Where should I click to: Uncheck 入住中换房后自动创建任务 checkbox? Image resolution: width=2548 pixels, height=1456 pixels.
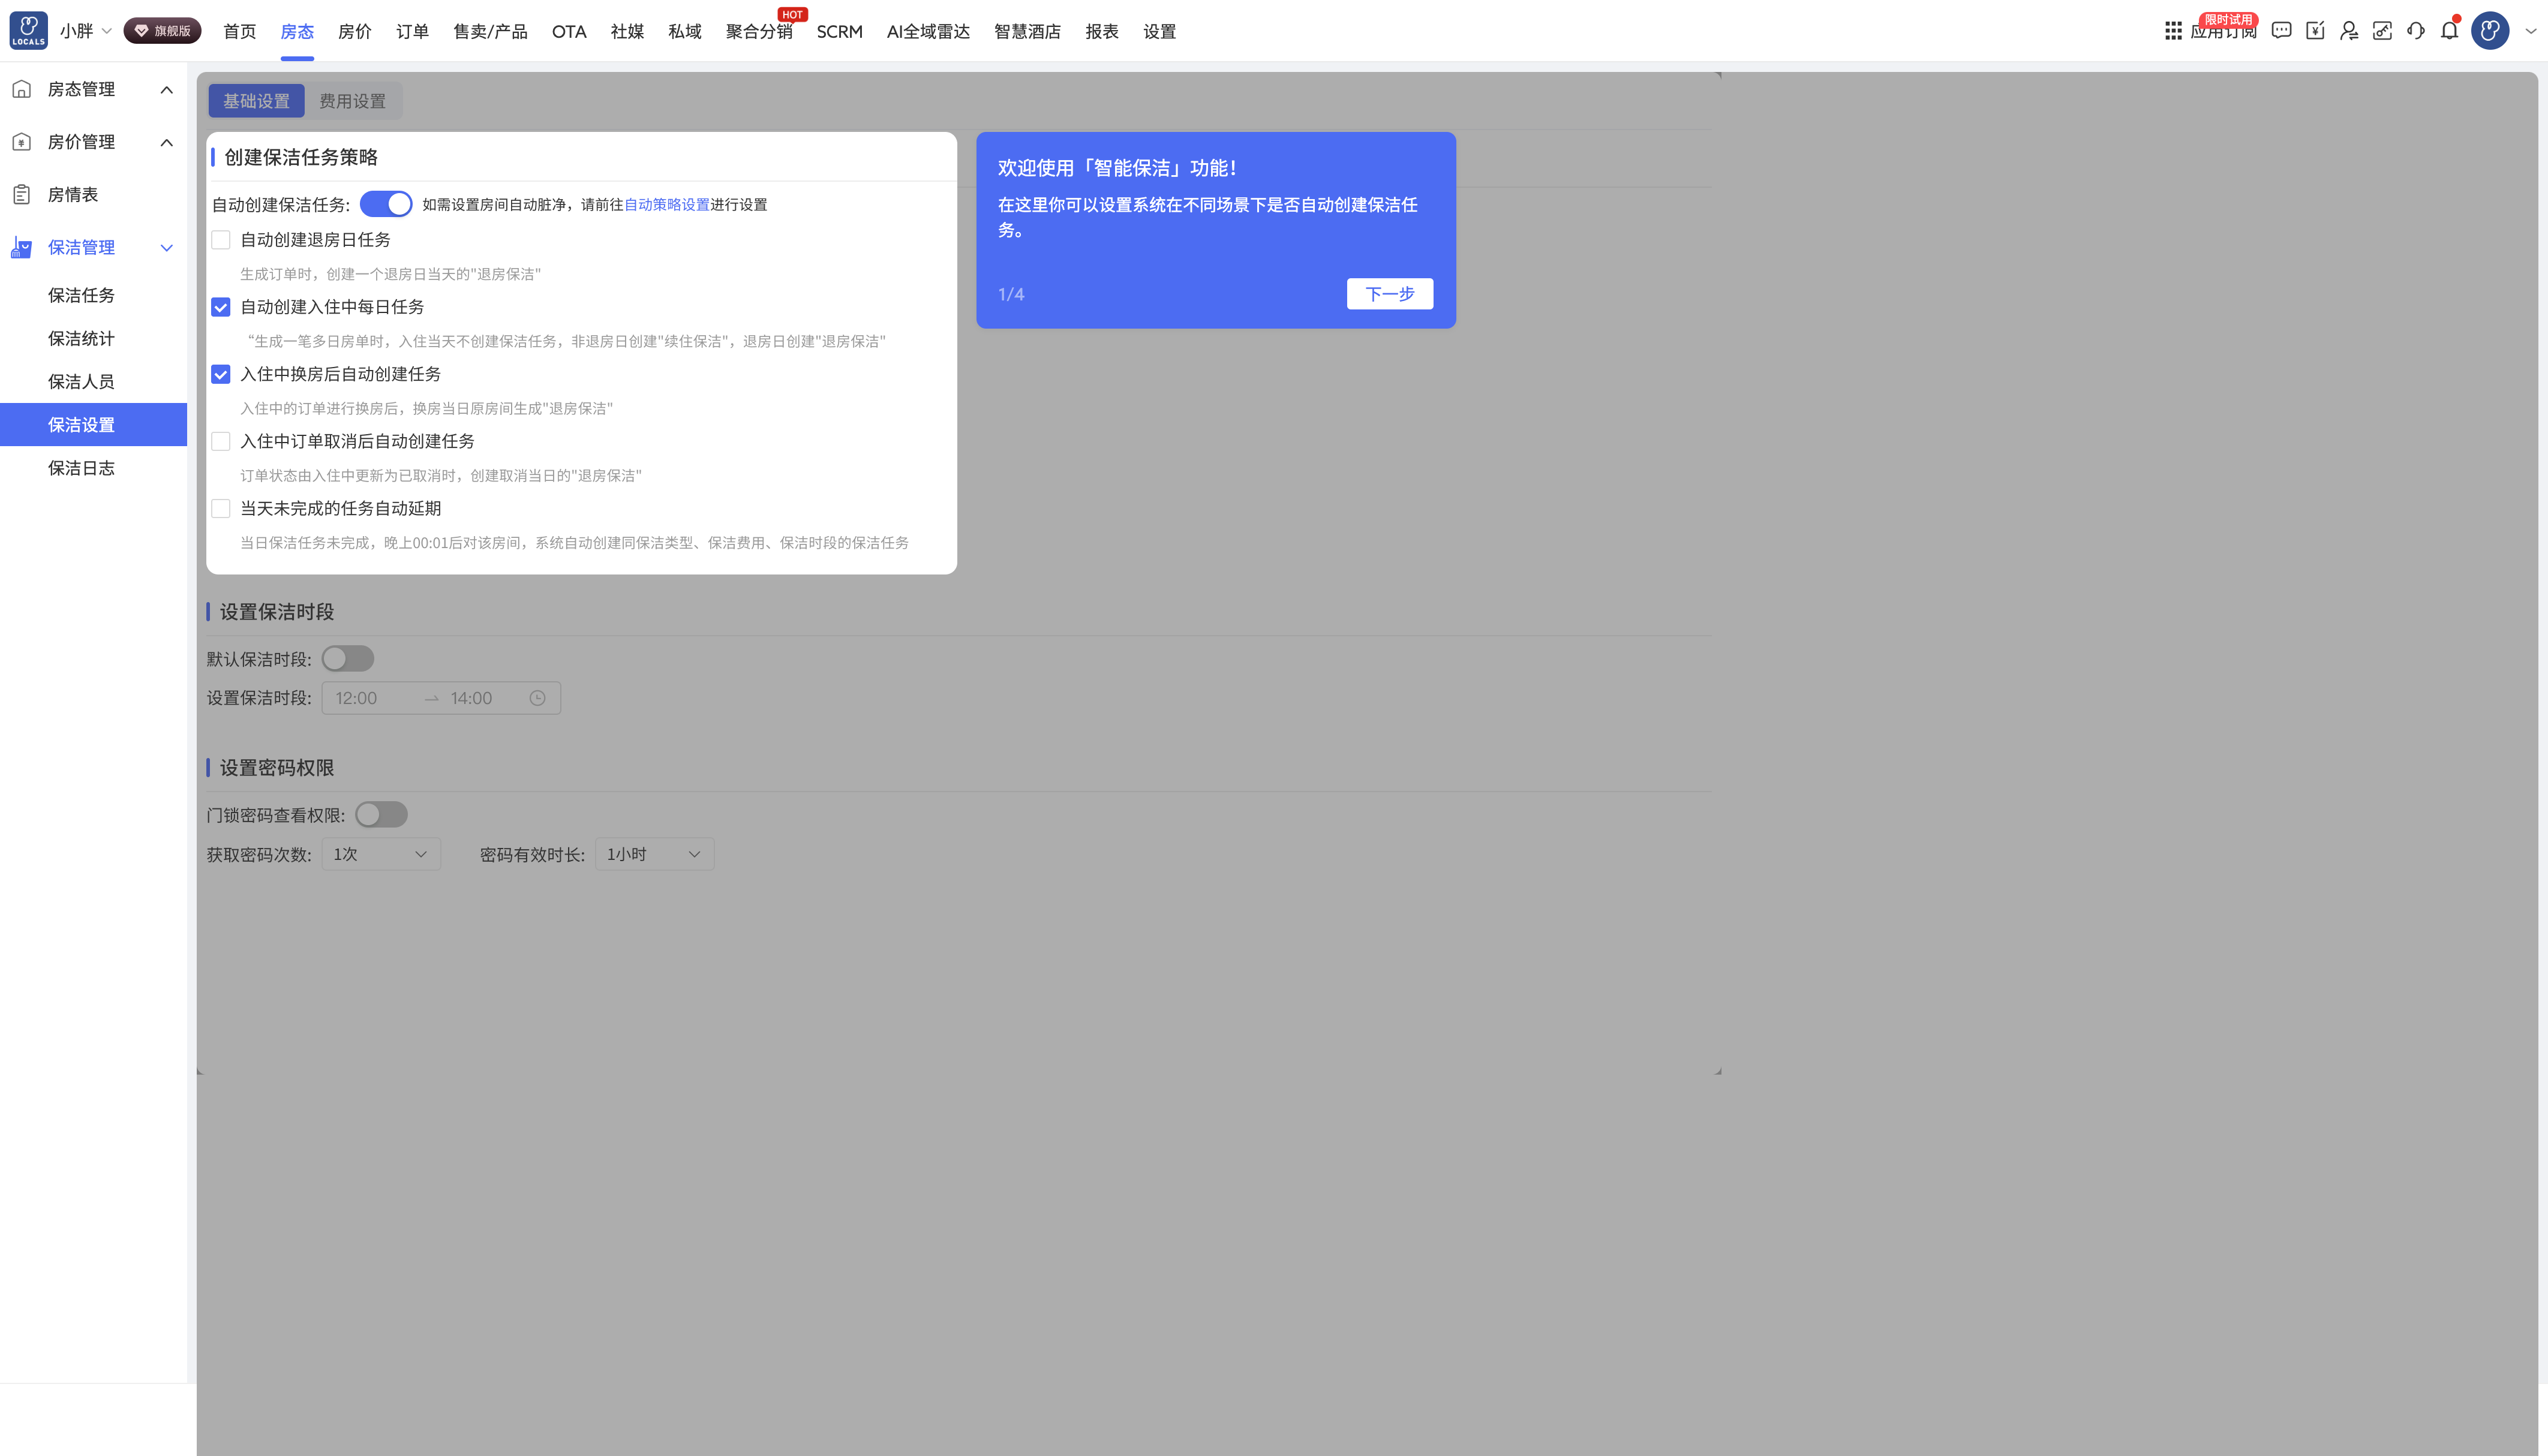tap(221, 374)
